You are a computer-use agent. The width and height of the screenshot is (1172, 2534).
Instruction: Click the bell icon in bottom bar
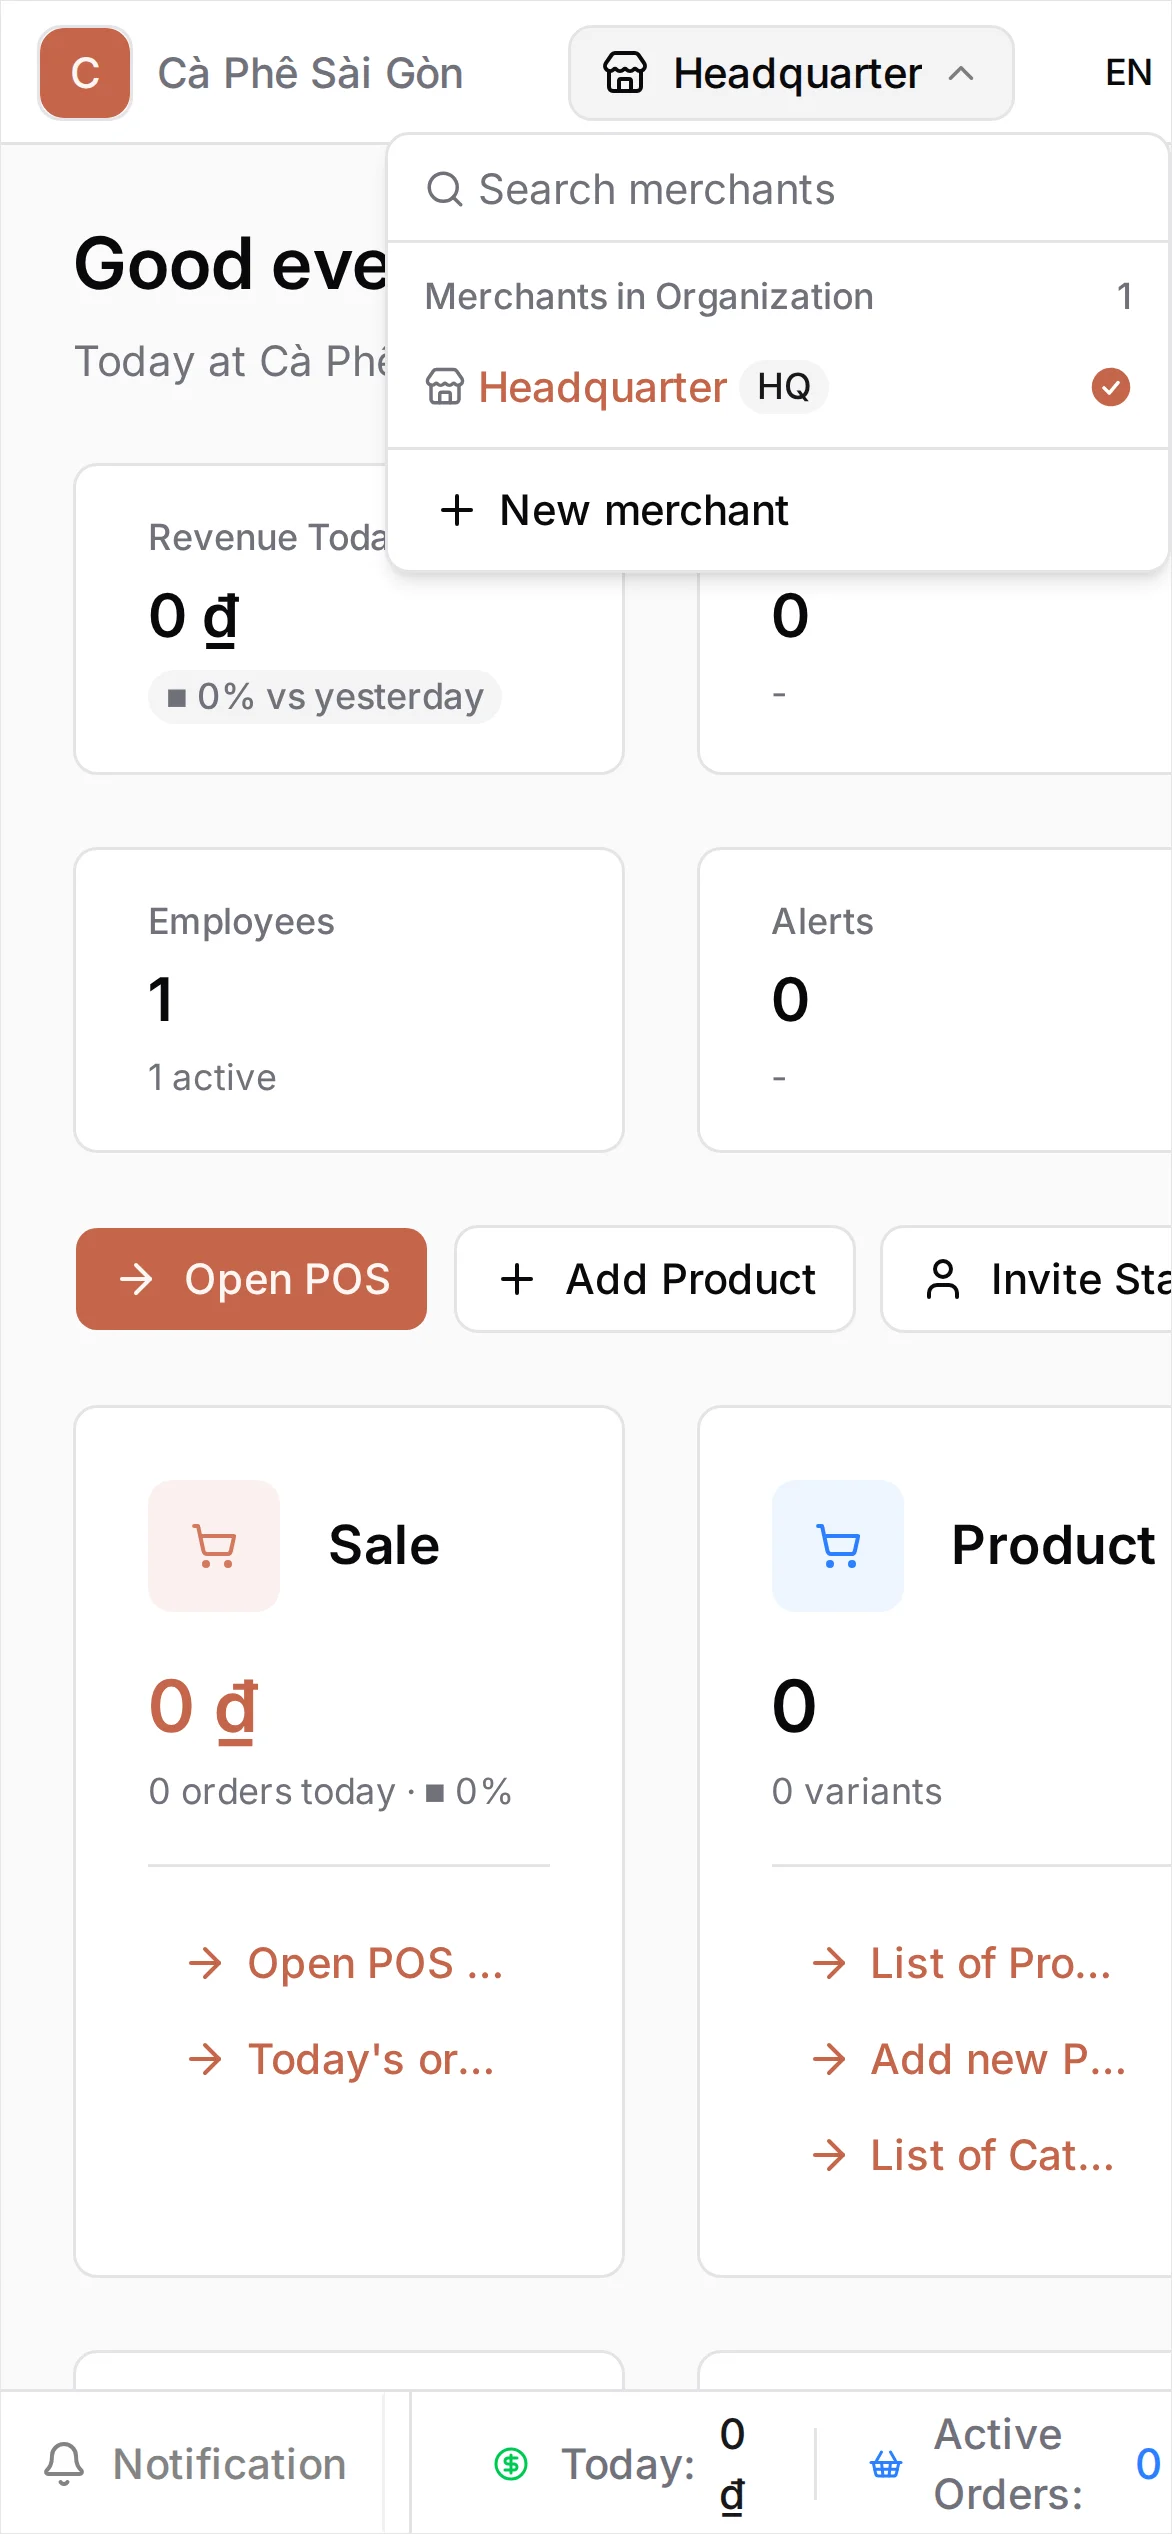(x=64, y=2464)
